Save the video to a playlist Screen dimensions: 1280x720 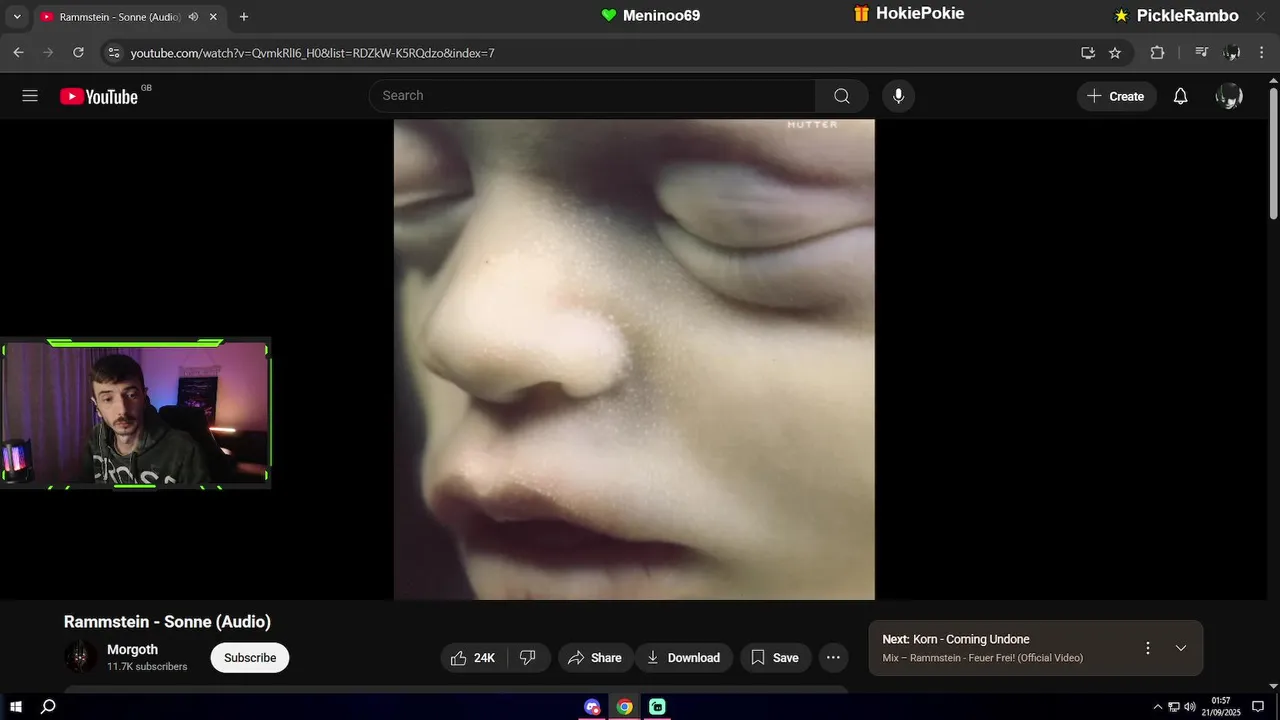tap(775, 657)
